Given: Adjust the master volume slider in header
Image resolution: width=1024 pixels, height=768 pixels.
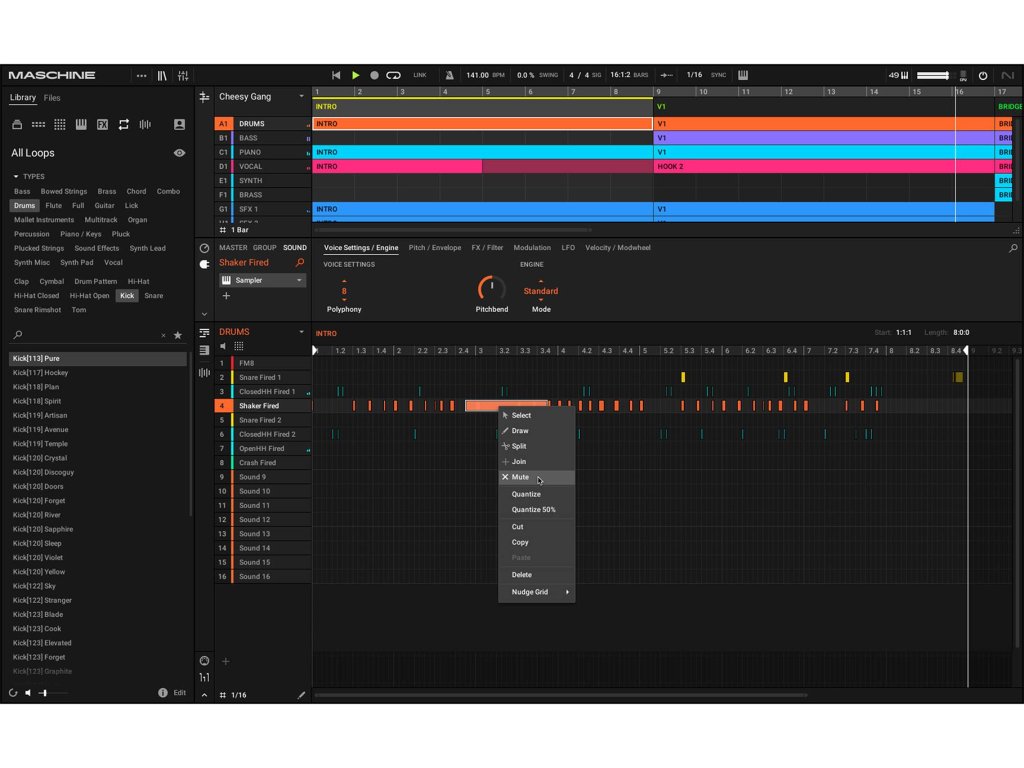Looking at the screenshot, I should point(933,76).
